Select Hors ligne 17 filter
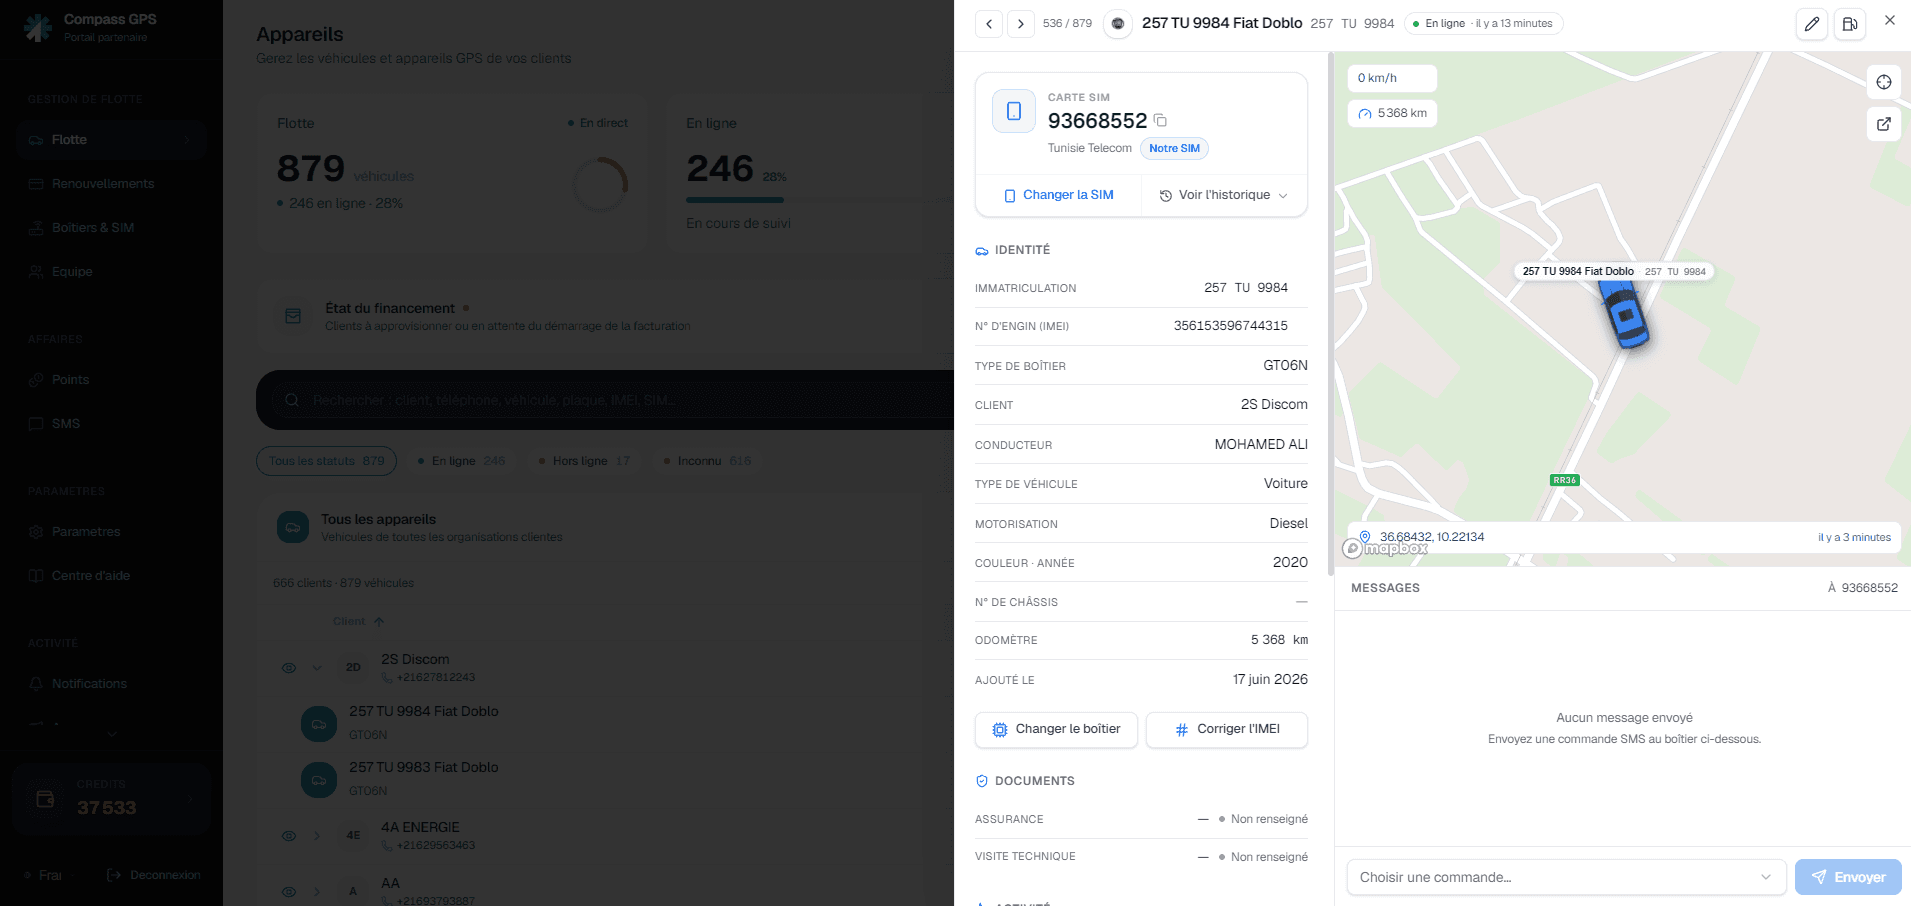 (584, 461)
